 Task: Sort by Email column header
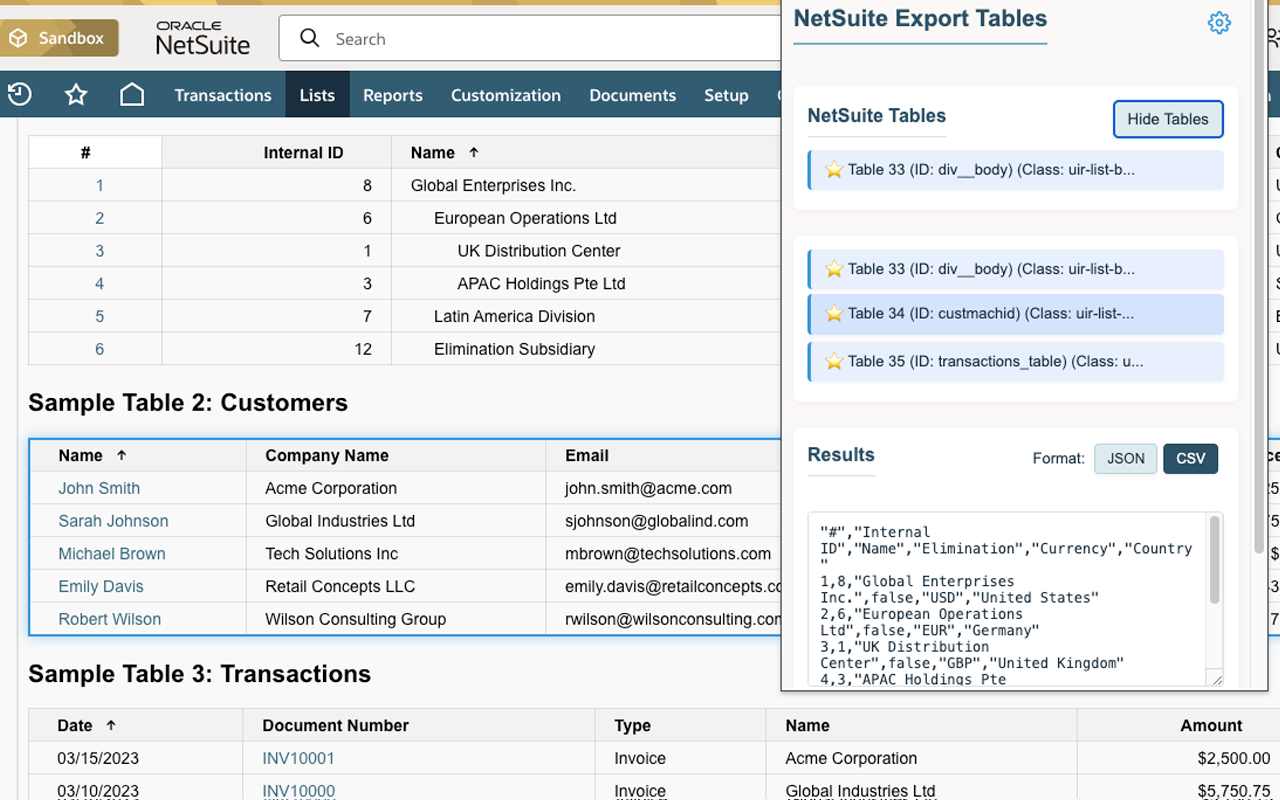pyautogui.click(x=587, y=455)
